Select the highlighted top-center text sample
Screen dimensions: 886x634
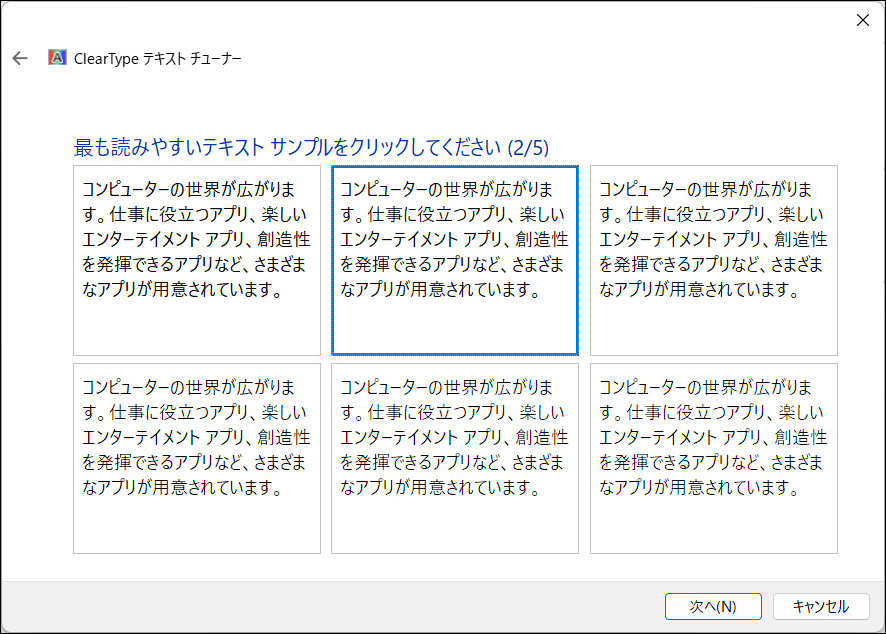pos(455,260)
